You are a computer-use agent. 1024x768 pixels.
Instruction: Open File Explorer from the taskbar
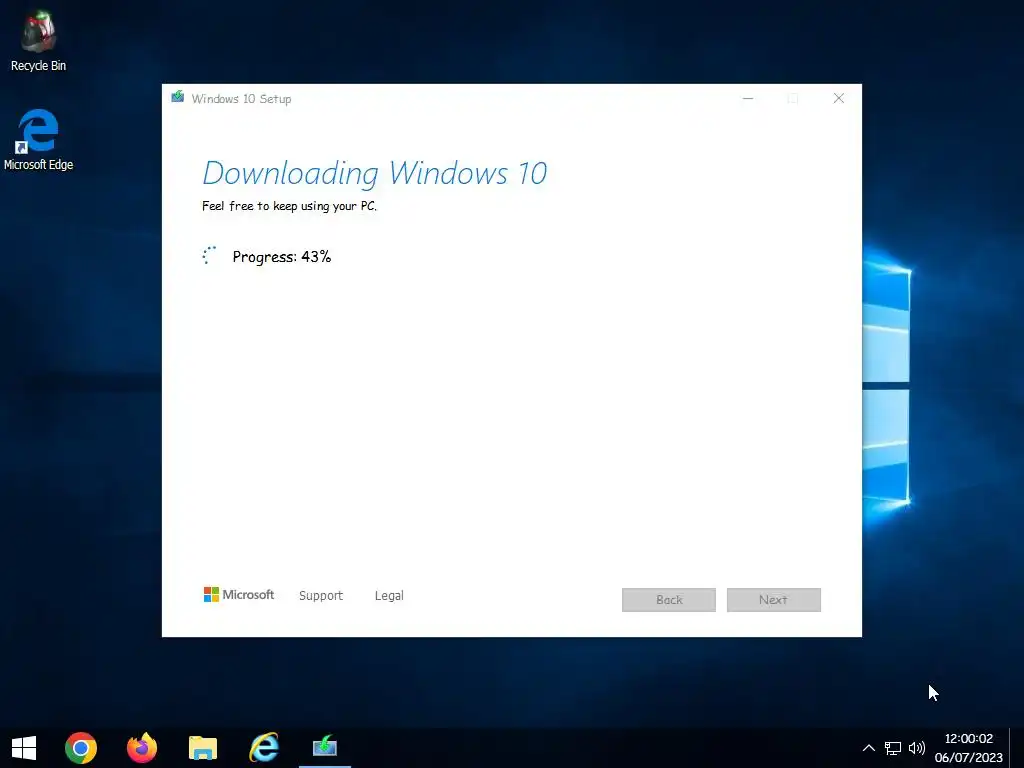coord(203,748)
